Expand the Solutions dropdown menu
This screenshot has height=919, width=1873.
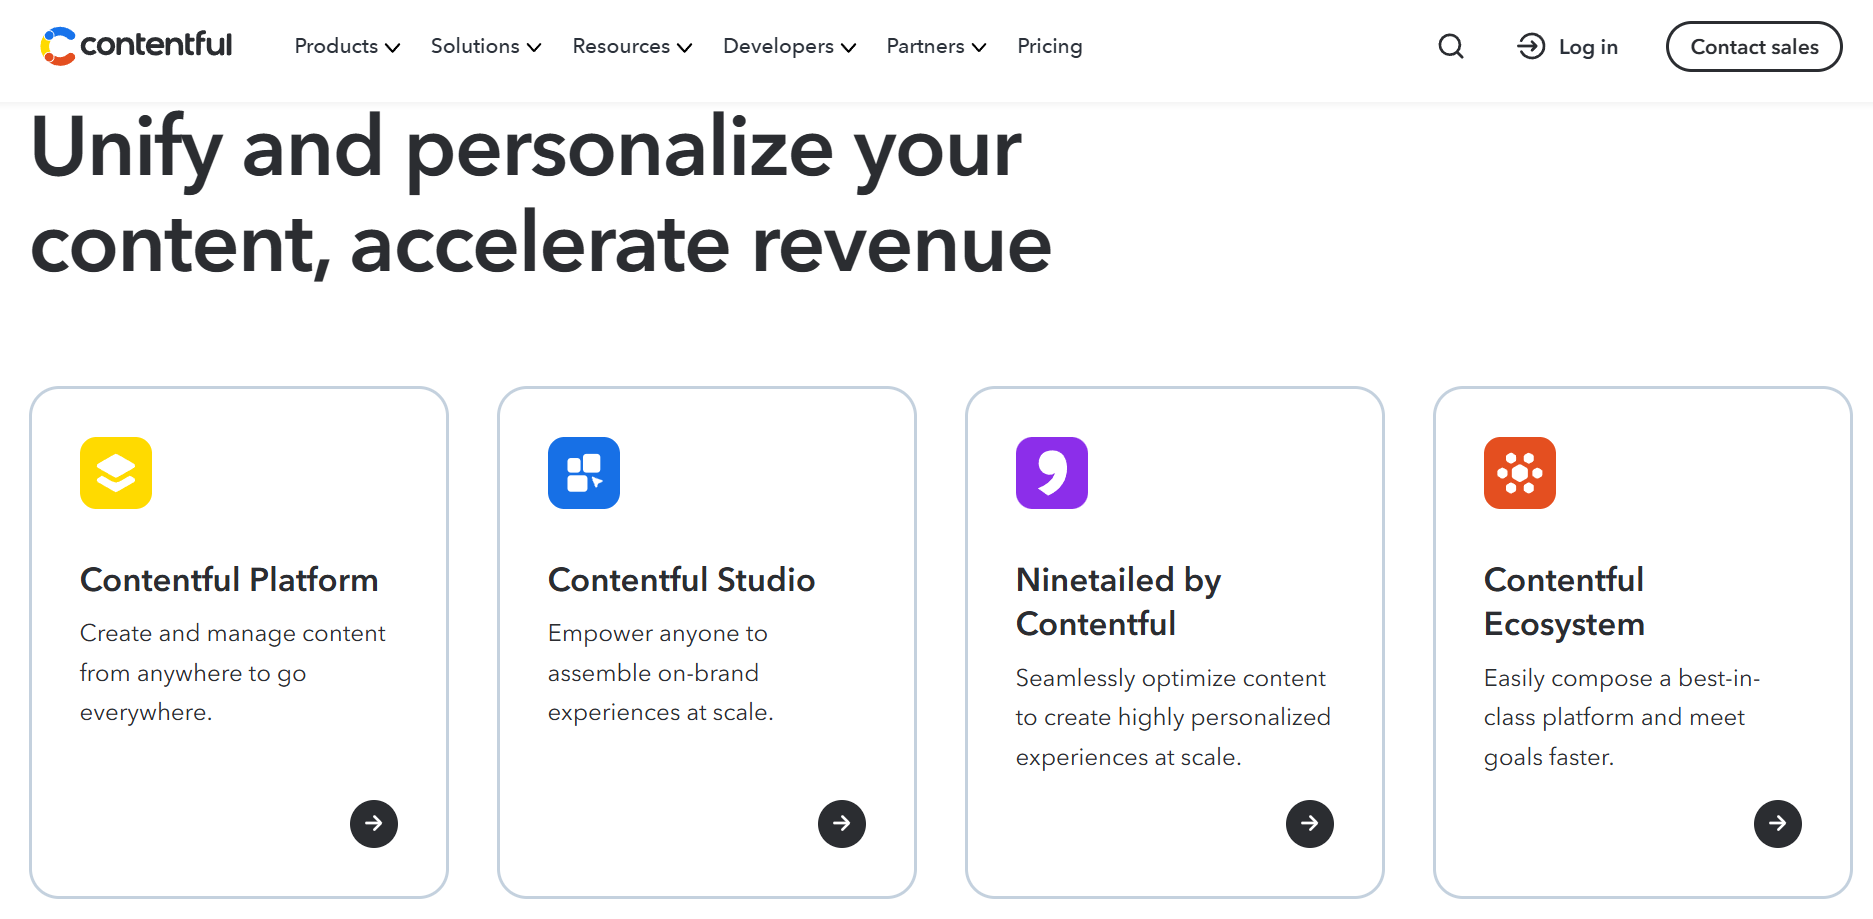click(486, 47)
